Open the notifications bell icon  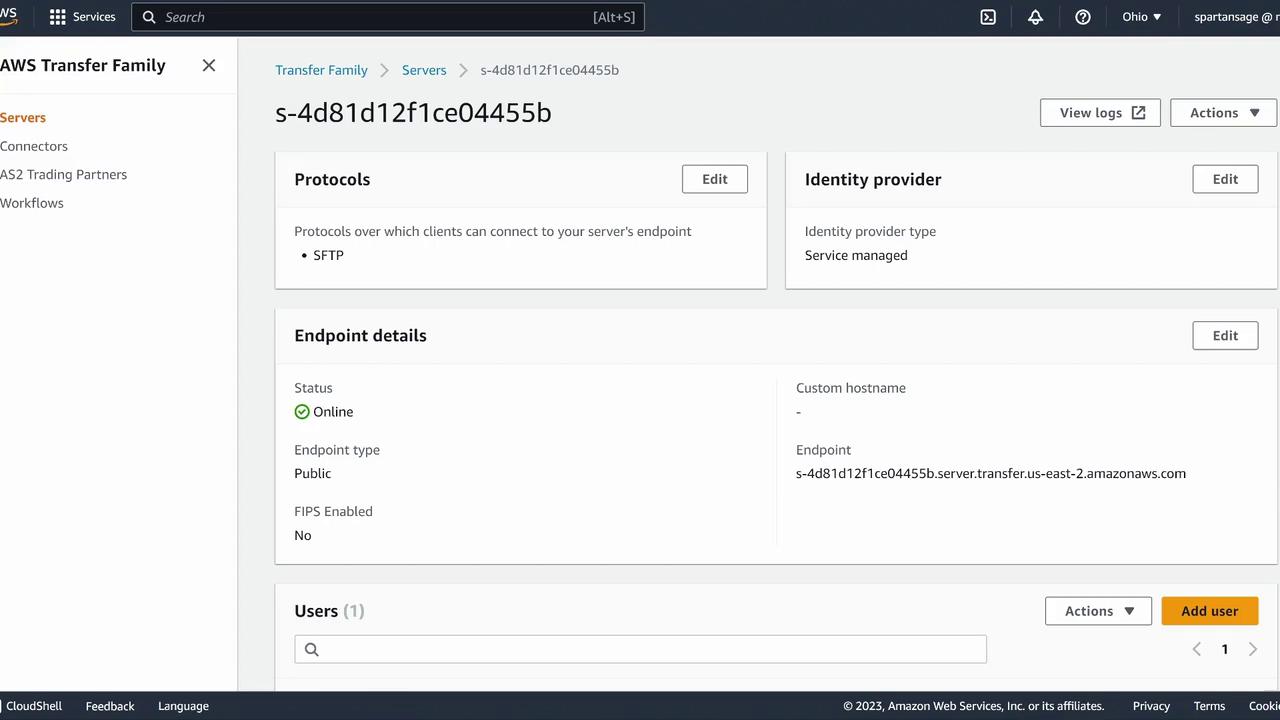[1035, 17]
